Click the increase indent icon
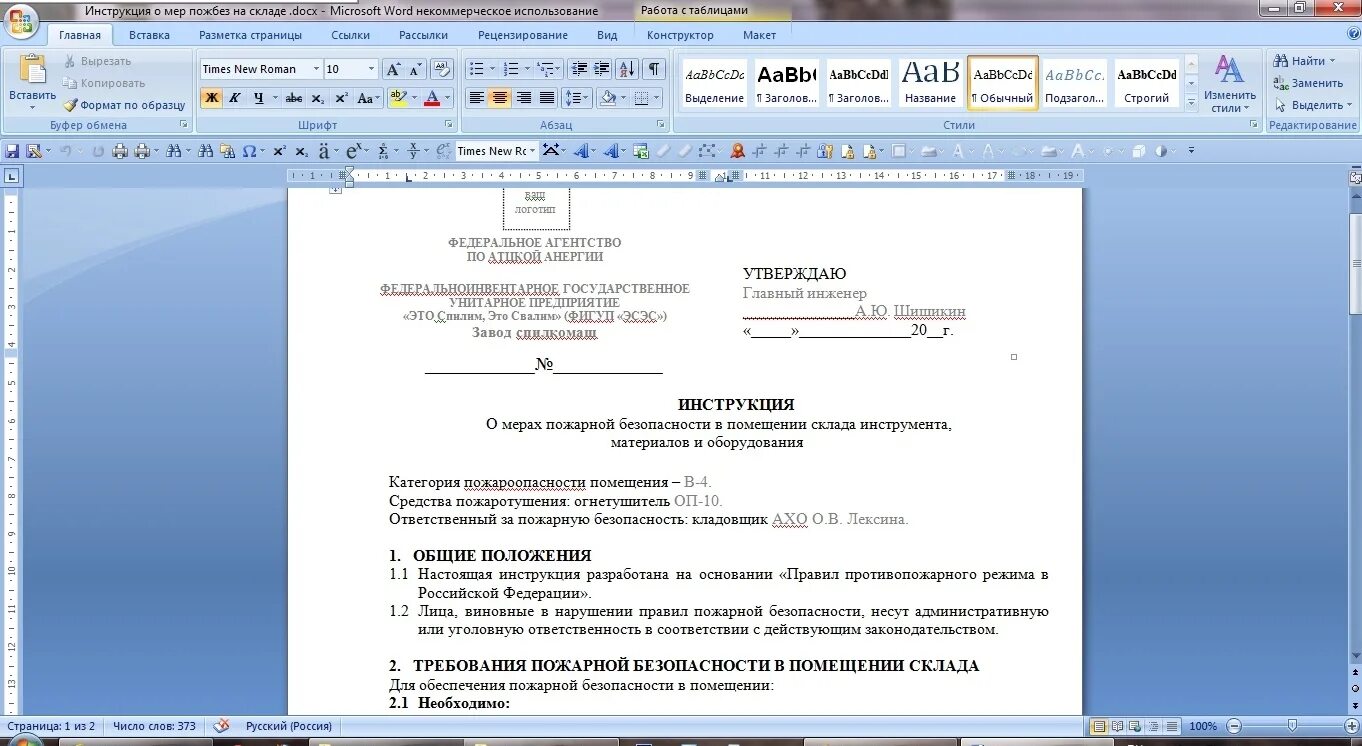The width and height of the screenshot is (1362, 746). click(601, 69)
